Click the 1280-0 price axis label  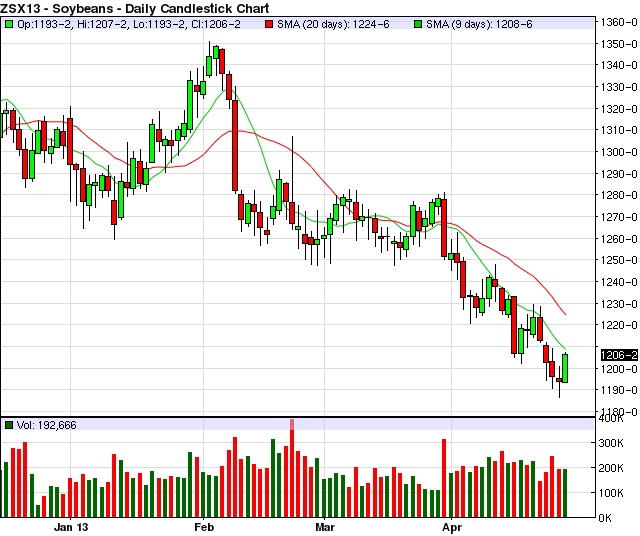[x=619, y=195]
